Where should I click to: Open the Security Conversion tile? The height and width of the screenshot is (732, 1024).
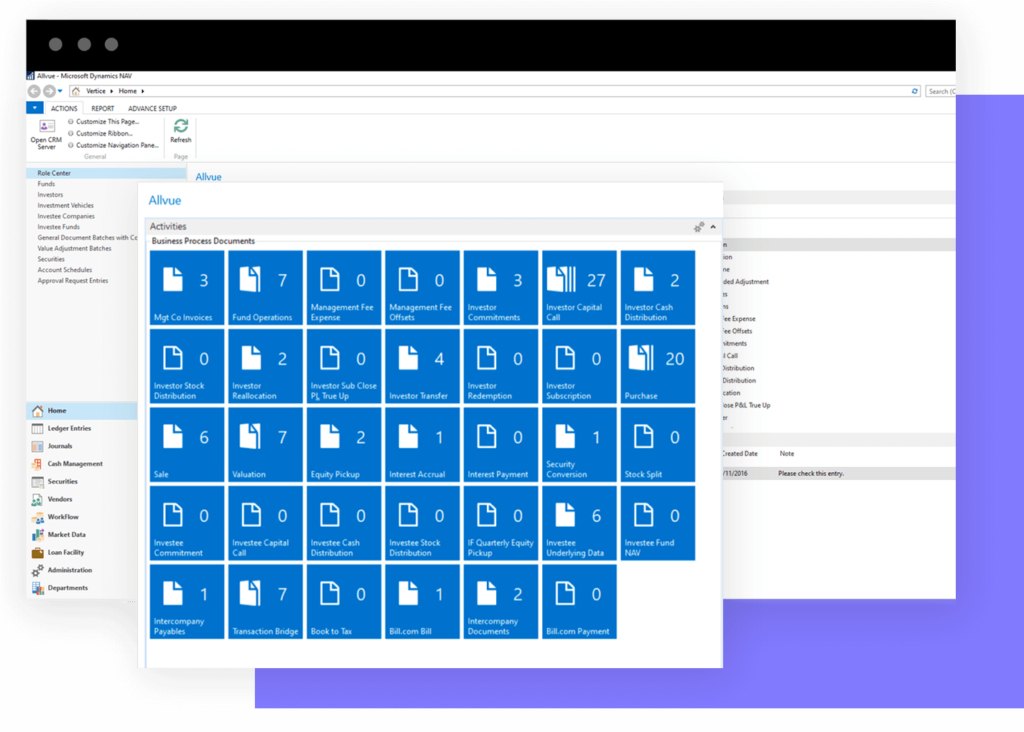[x=579, y=444]
